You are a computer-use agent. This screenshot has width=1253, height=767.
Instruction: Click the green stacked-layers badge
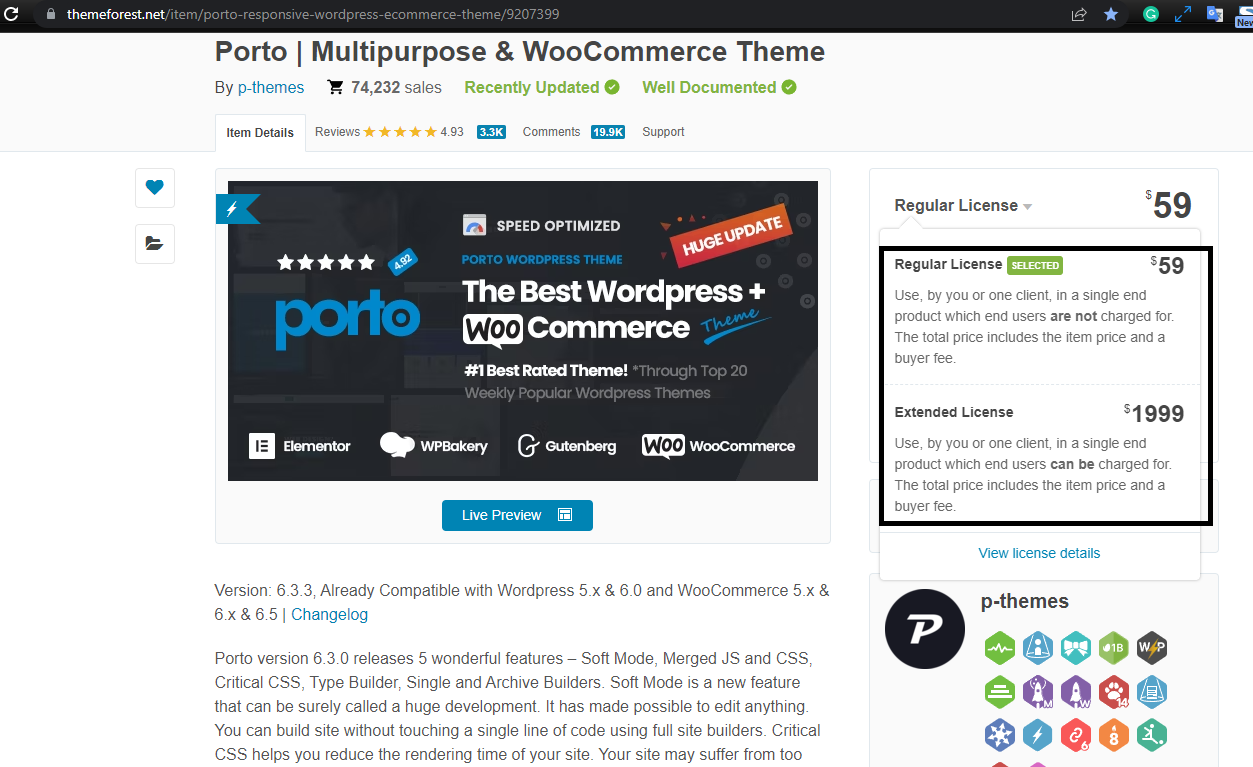coord(1000,692)
